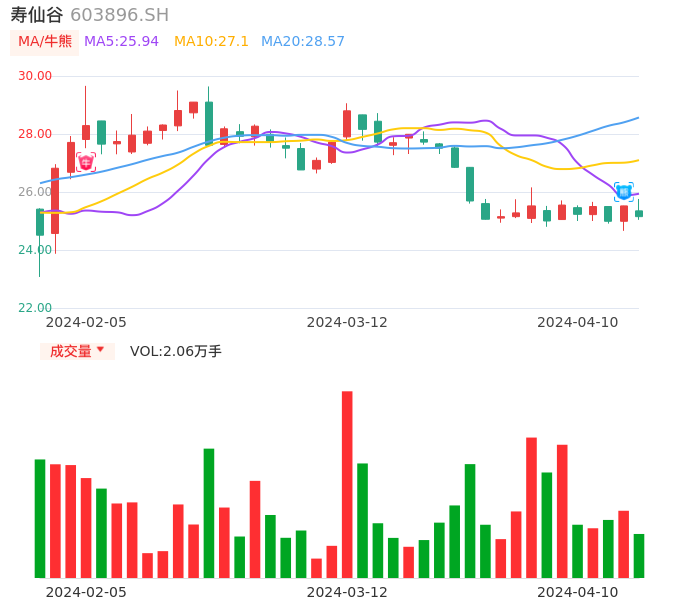Click the MA20:28.57 blue legend label
The height and width of the screenshot is (606, 686).
tap(302, 42)
